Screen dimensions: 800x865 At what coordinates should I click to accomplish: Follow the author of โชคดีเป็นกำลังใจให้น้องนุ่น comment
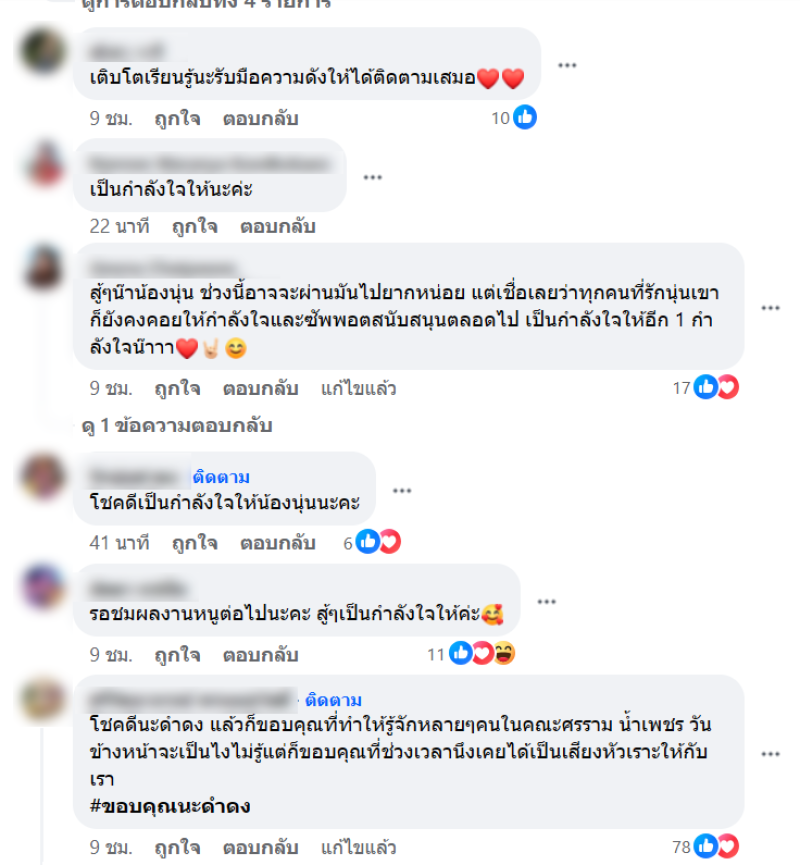[x=221, y=477]
